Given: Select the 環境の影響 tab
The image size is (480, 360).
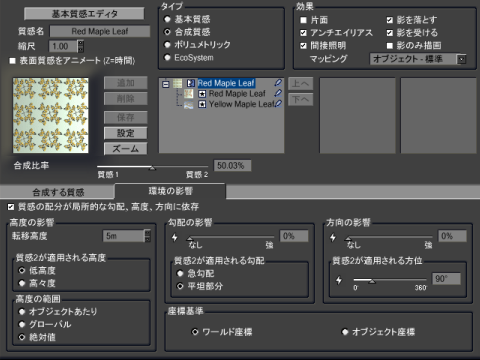Looking at the screenshot, I should tap(170, 191).
